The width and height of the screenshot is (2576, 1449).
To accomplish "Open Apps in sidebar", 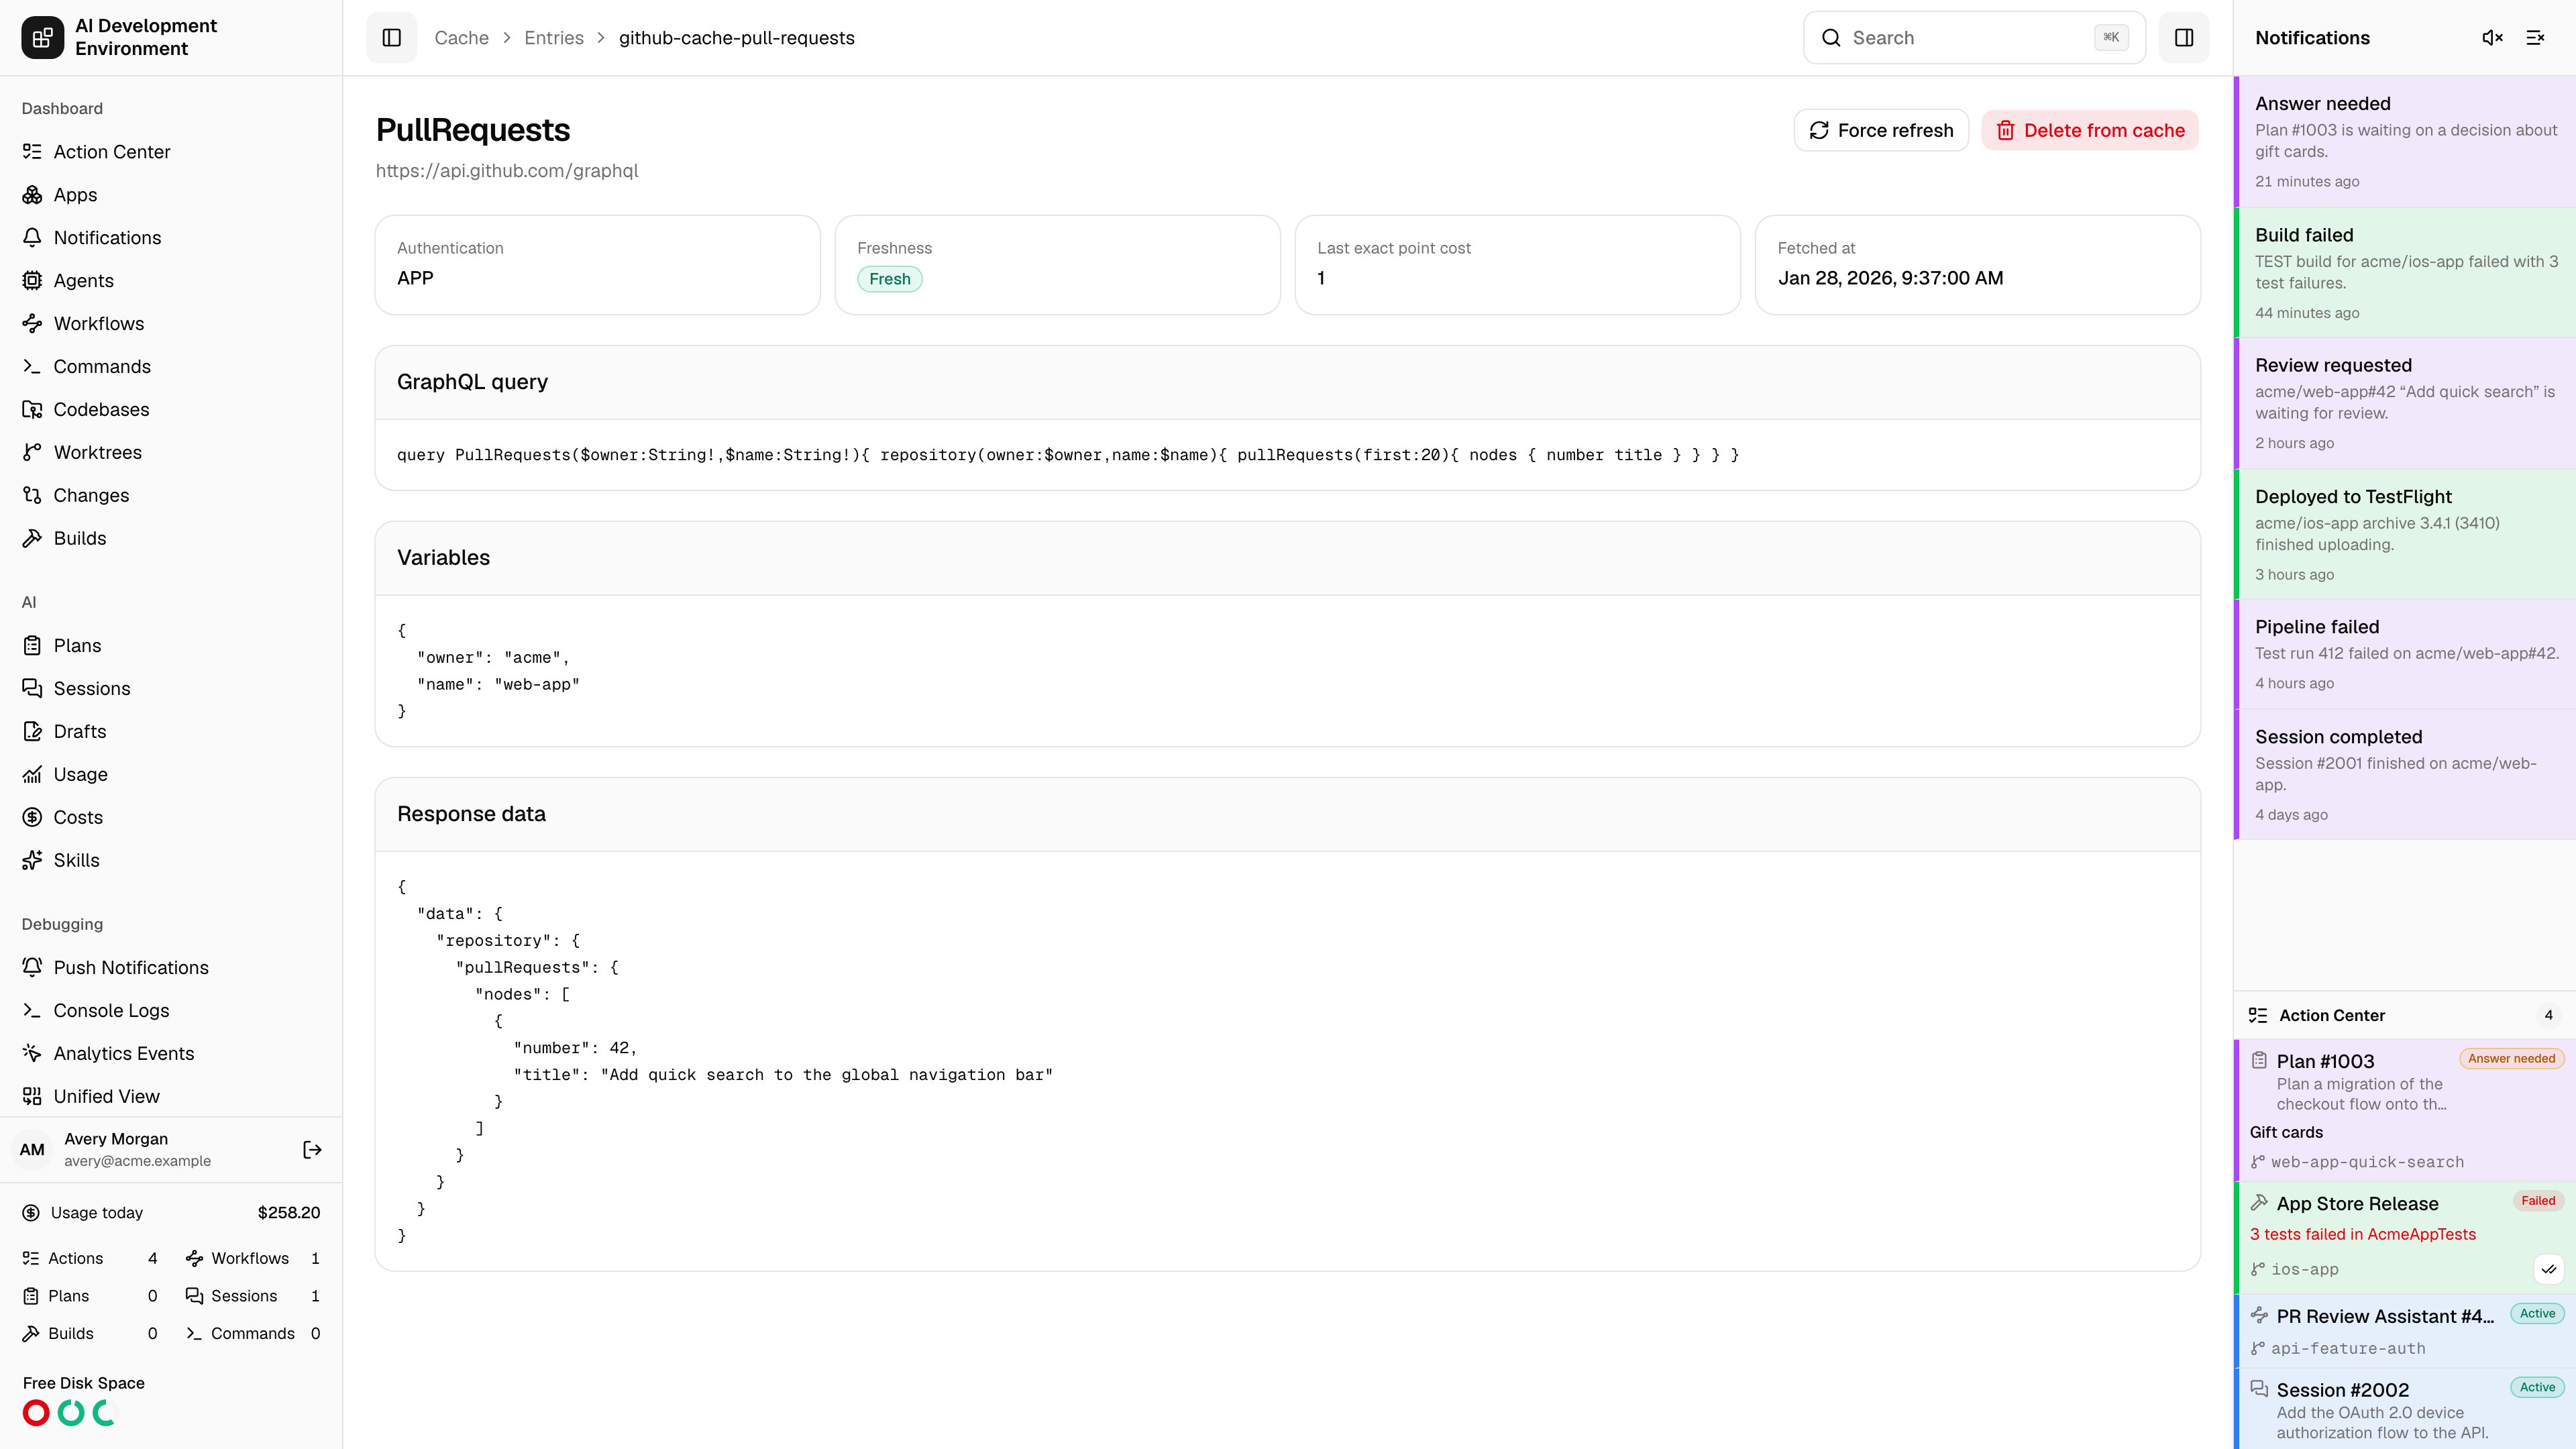I will click(171, 195).
